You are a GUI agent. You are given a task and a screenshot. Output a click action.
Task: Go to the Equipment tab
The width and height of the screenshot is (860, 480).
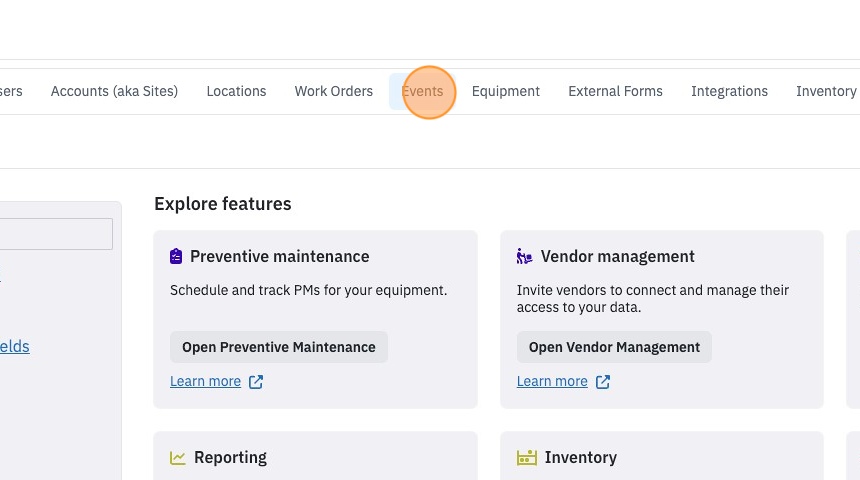coord(506,91)
